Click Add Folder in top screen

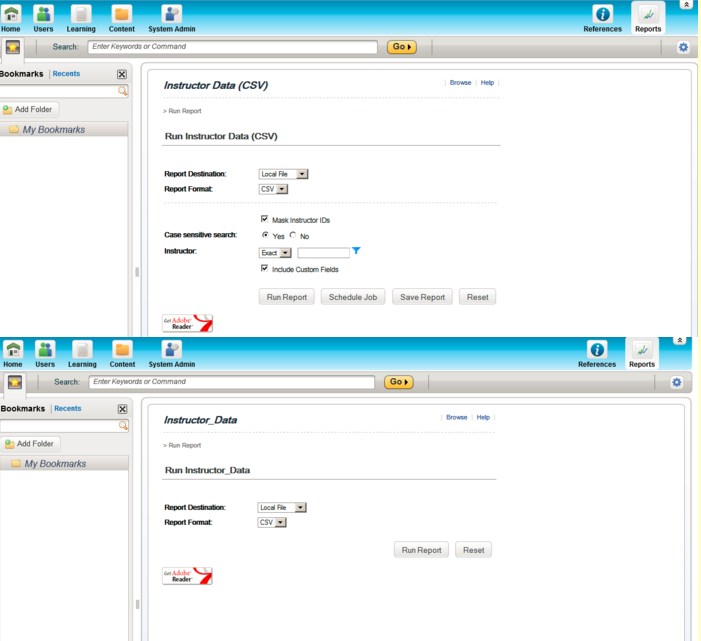[x=28, y=110]
